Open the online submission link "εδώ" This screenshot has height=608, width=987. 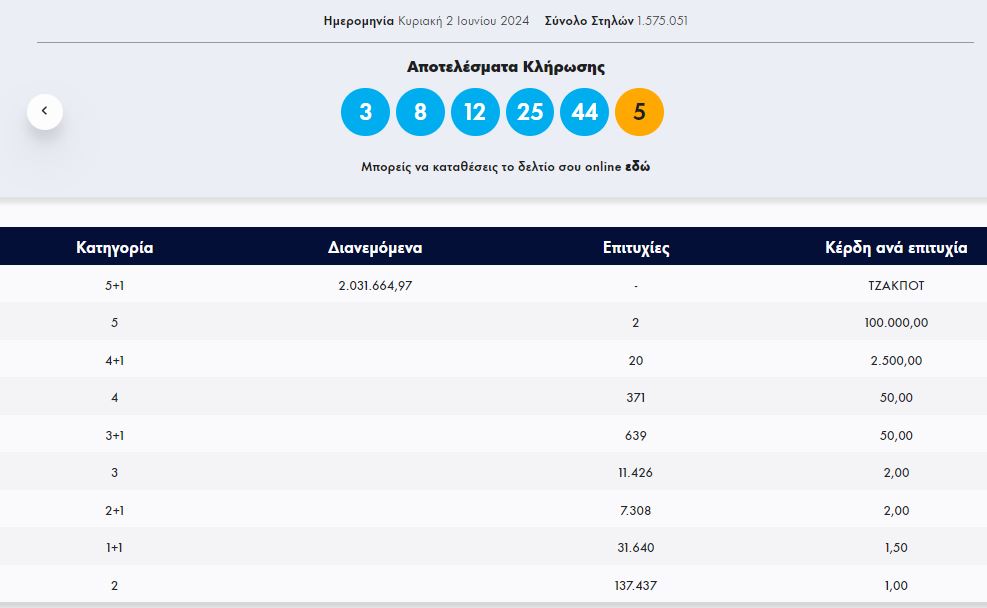pos(637,167)
